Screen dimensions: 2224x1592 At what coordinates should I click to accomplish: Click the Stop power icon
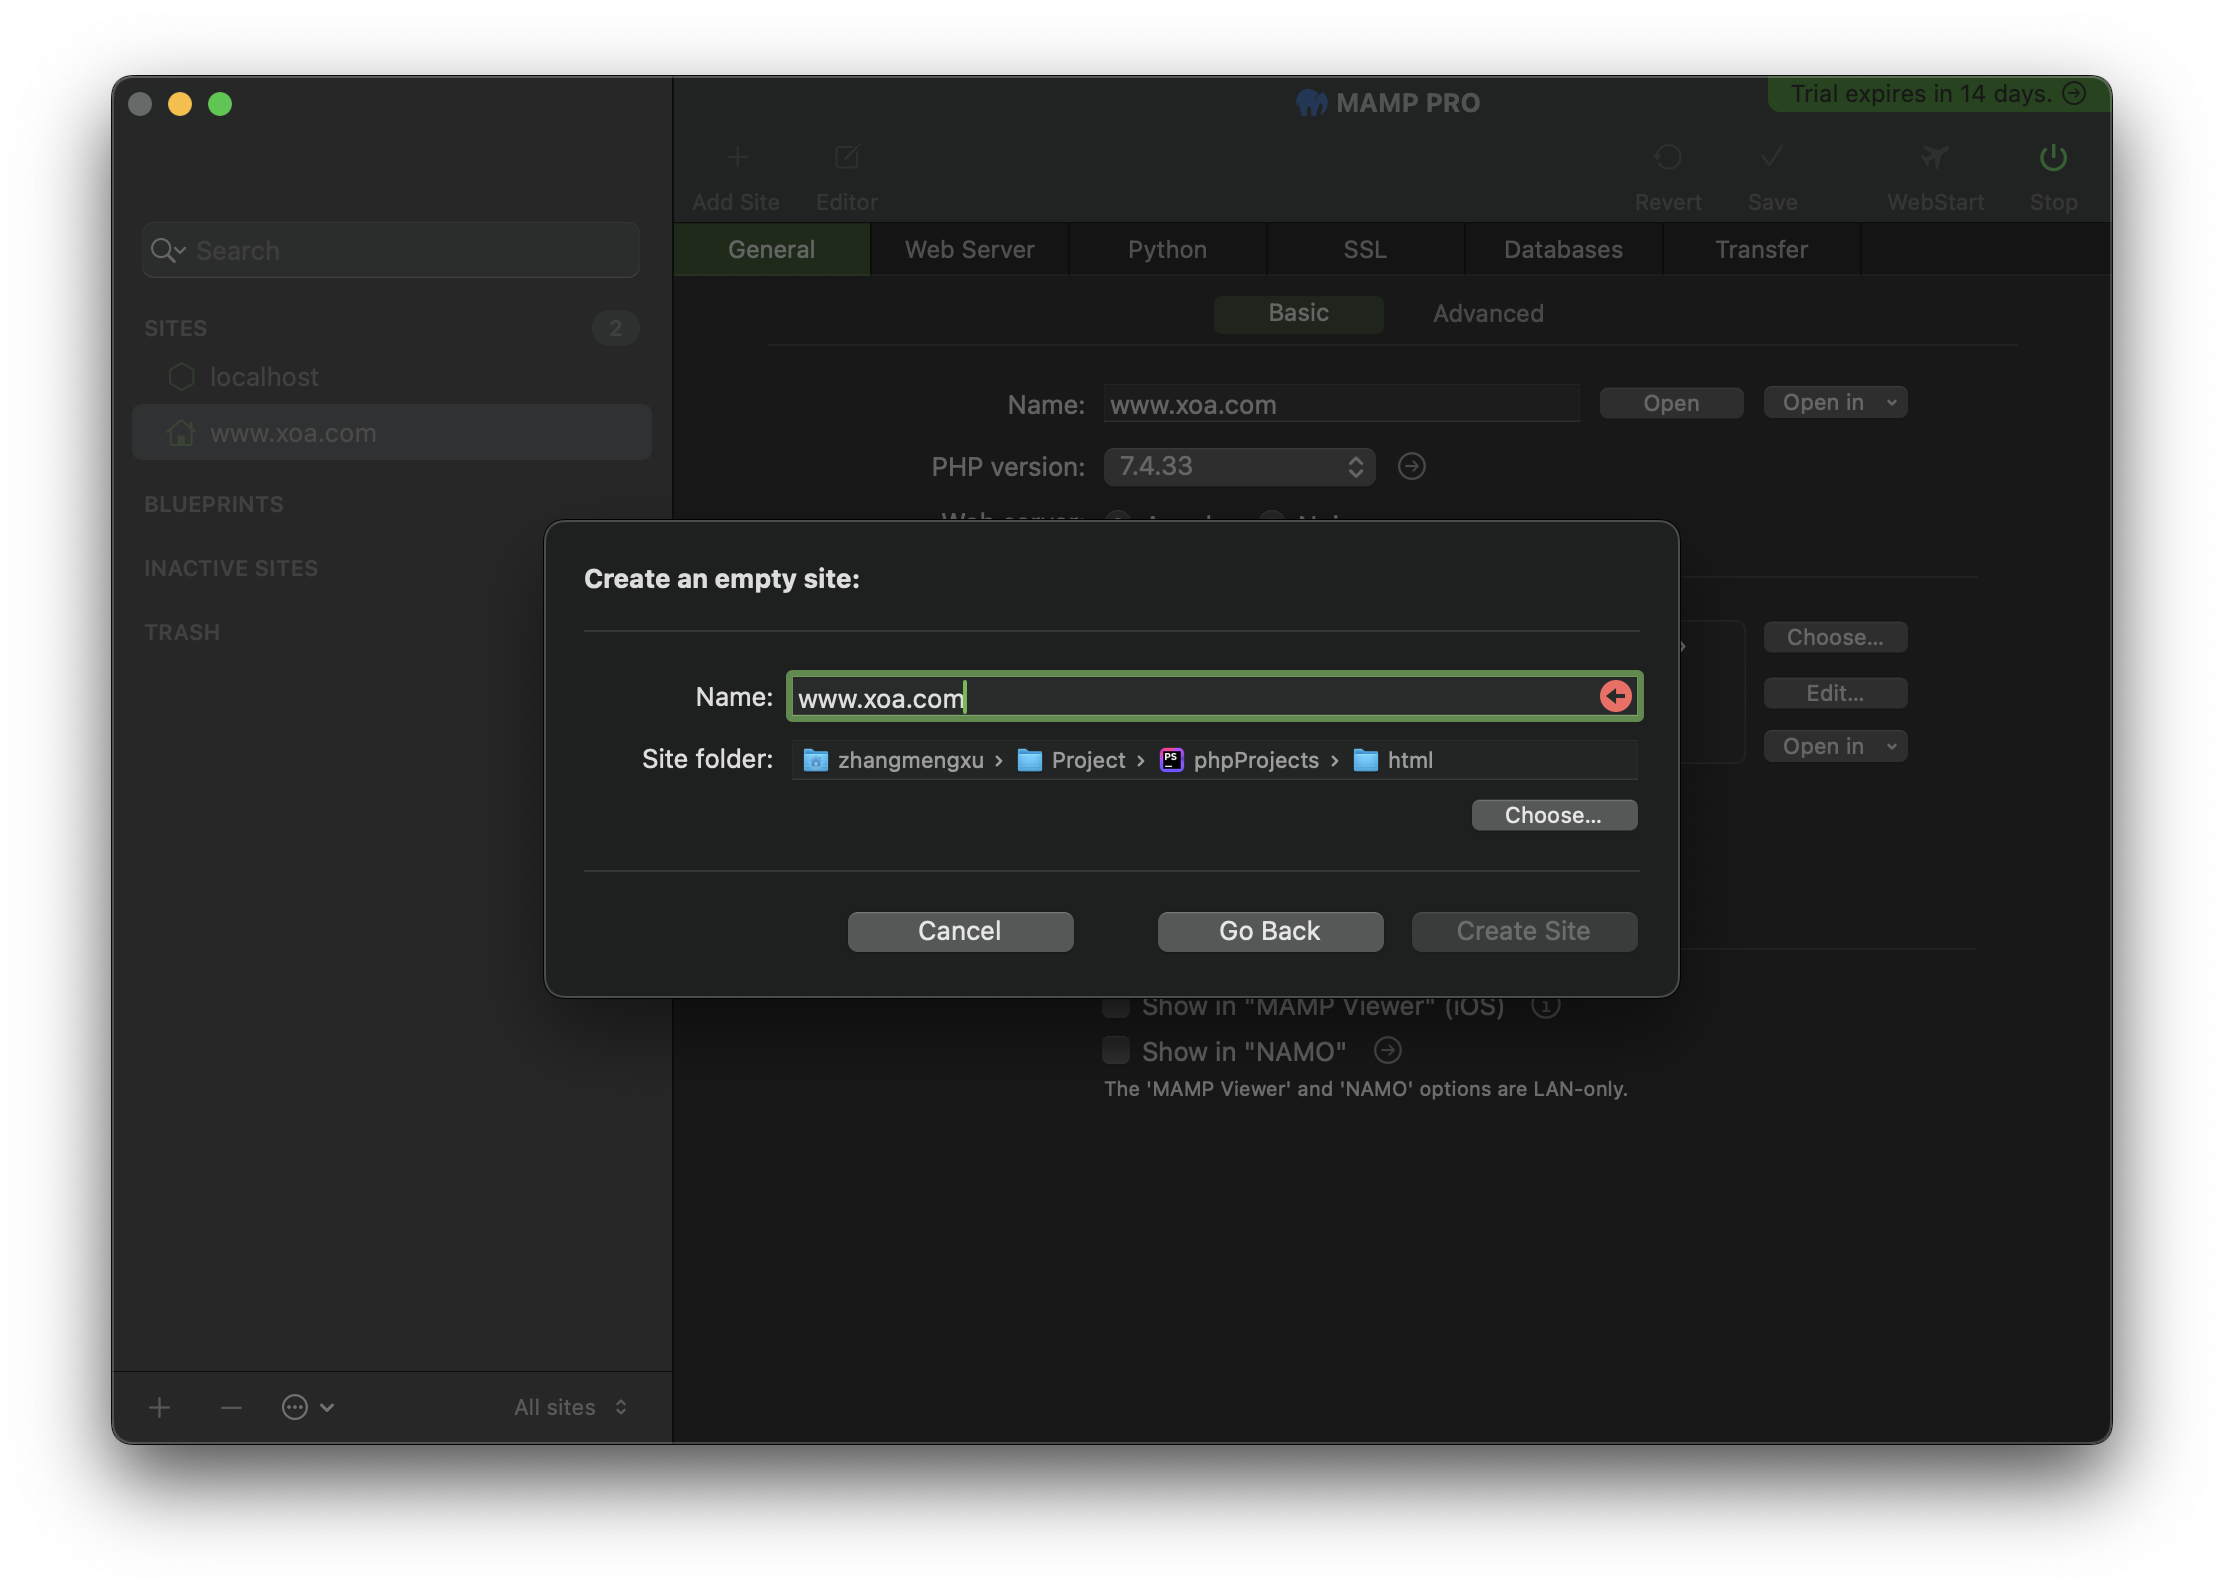[2053, 157]
